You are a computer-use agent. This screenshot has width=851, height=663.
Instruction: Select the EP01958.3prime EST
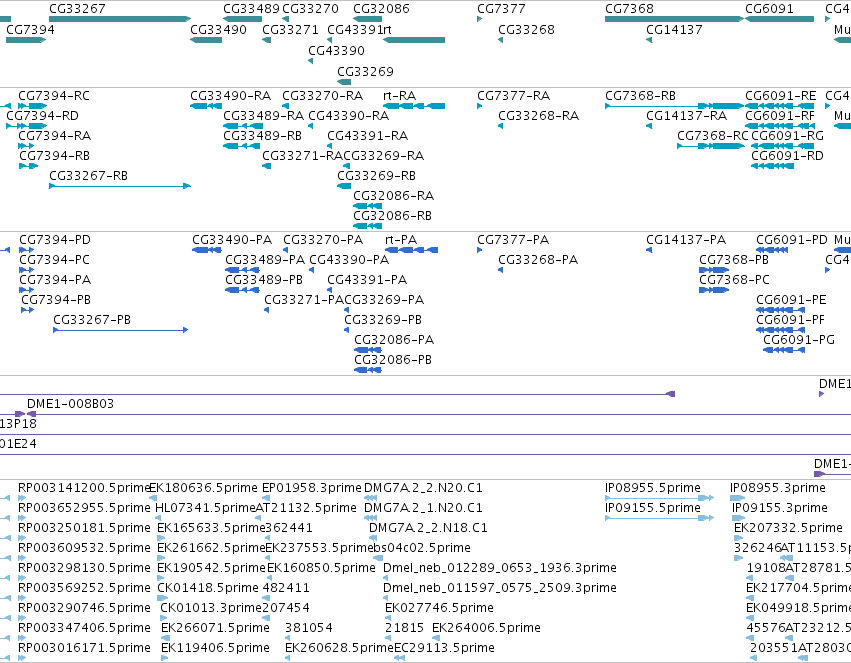tap(265, 498)
